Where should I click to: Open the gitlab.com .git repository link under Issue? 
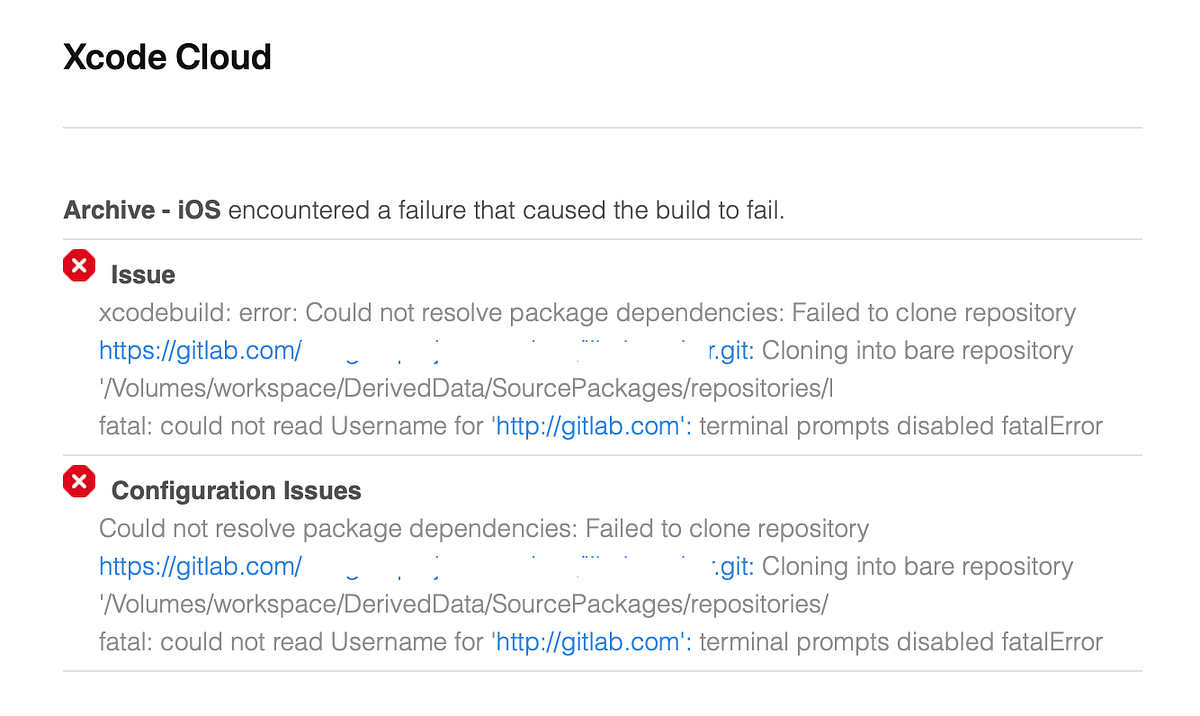tap(427, 351)
